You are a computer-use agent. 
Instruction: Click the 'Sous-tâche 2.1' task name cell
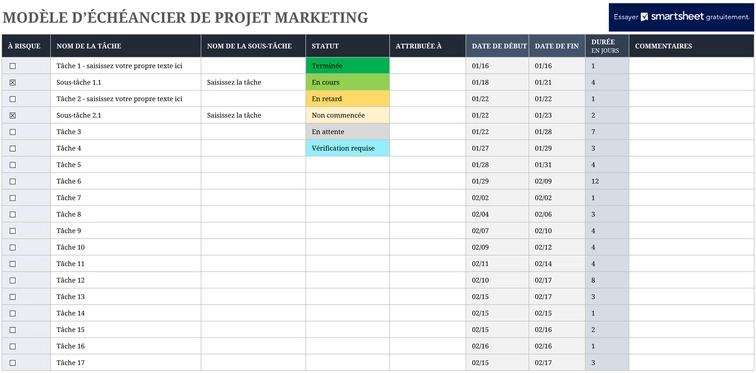click(x=126, y=115)
